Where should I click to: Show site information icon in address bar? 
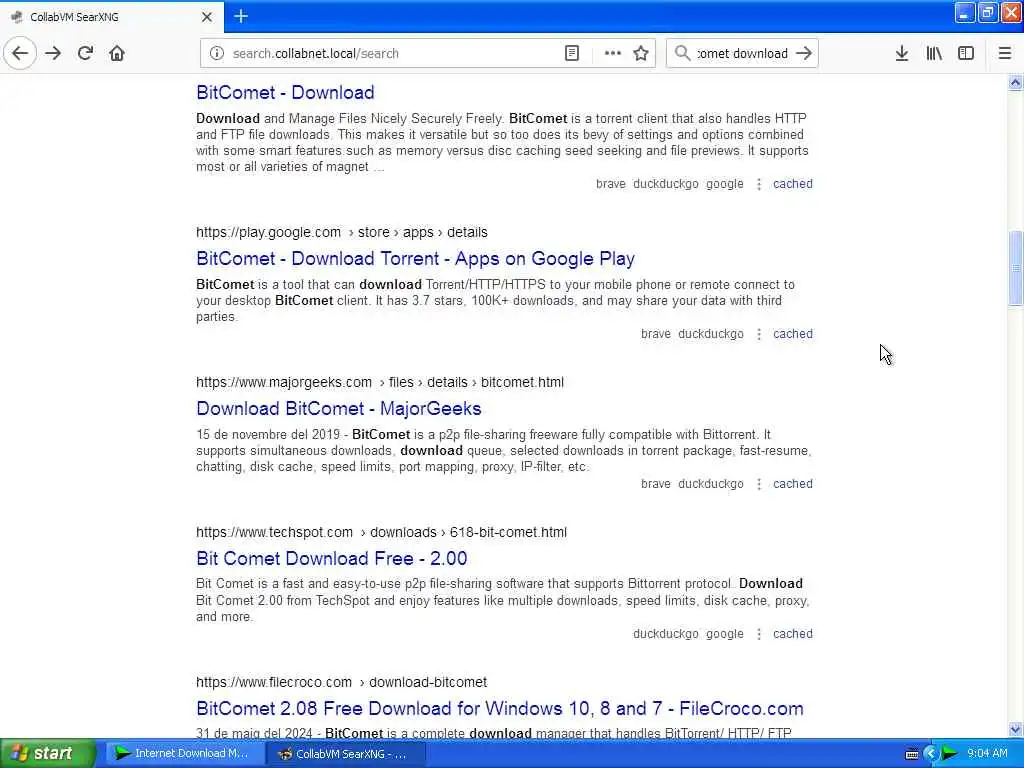216,54
